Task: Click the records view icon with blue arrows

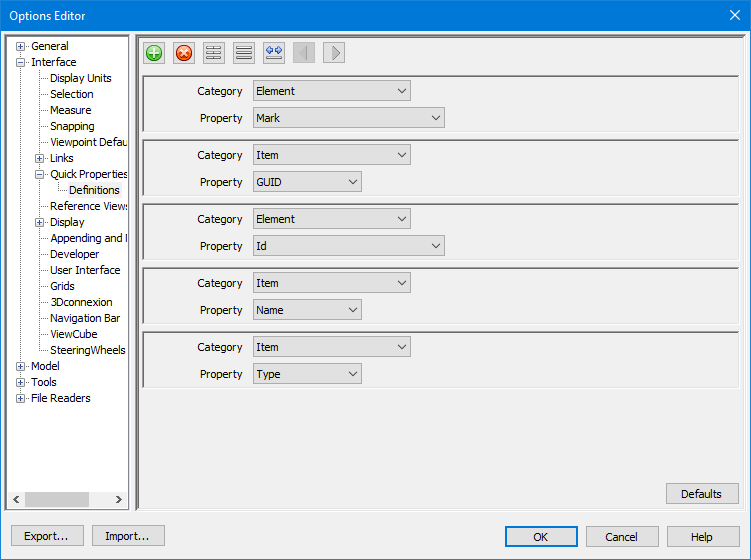Action: [274, 53]
